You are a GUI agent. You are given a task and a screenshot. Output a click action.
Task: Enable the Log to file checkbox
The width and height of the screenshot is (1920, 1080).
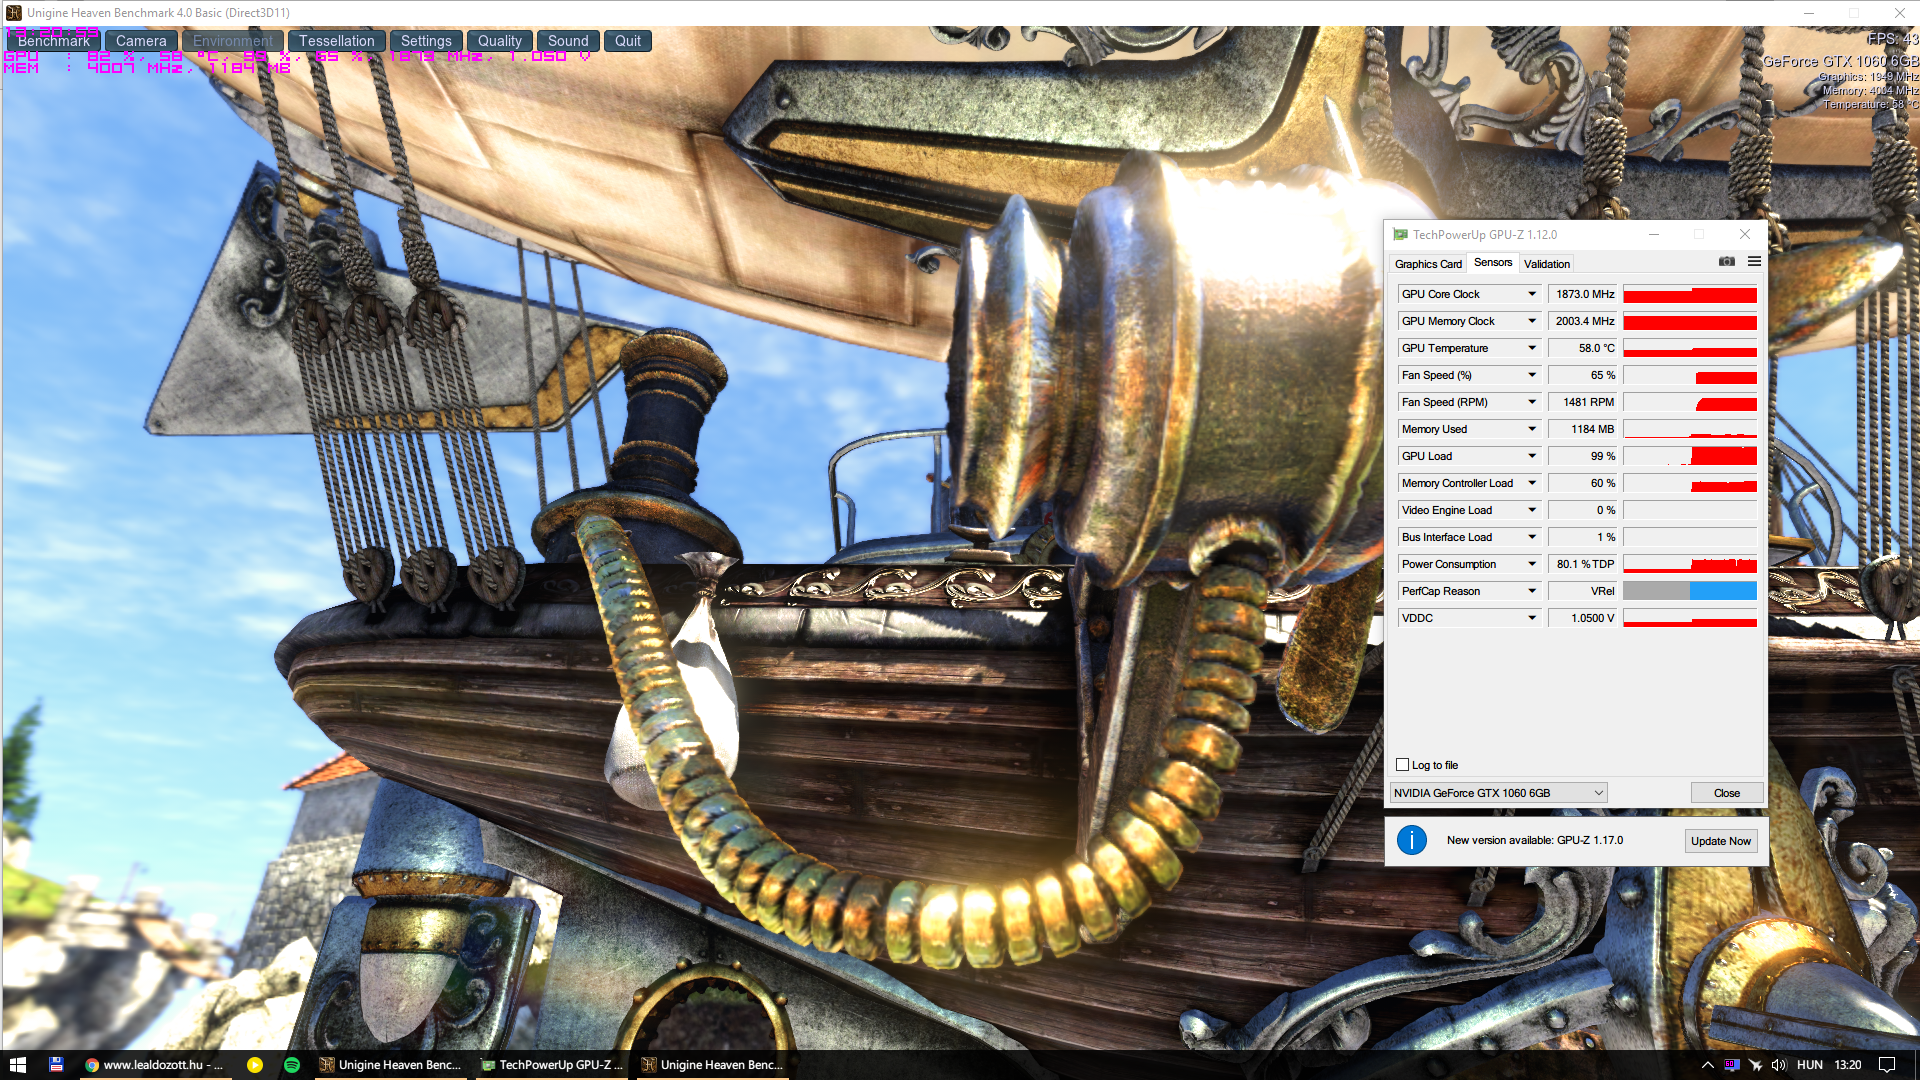pos(1402,765)
